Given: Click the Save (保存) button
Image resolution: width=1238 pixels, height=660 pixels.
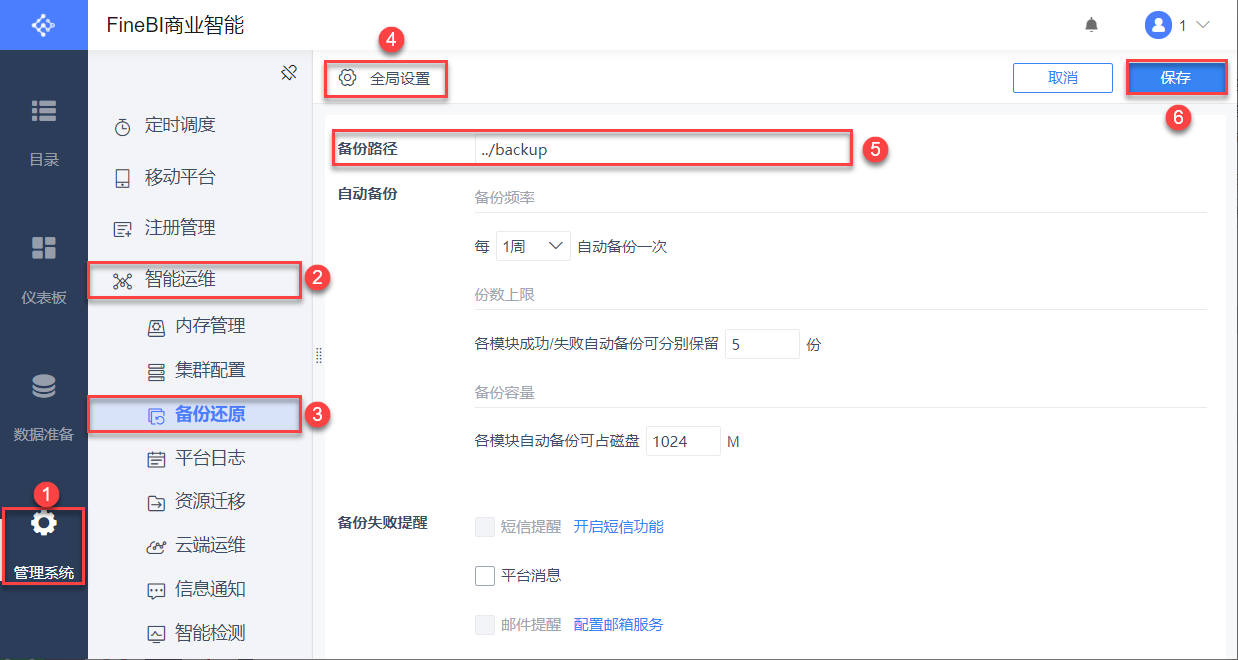Looking at the screenshot, I should coord(1176,78).
